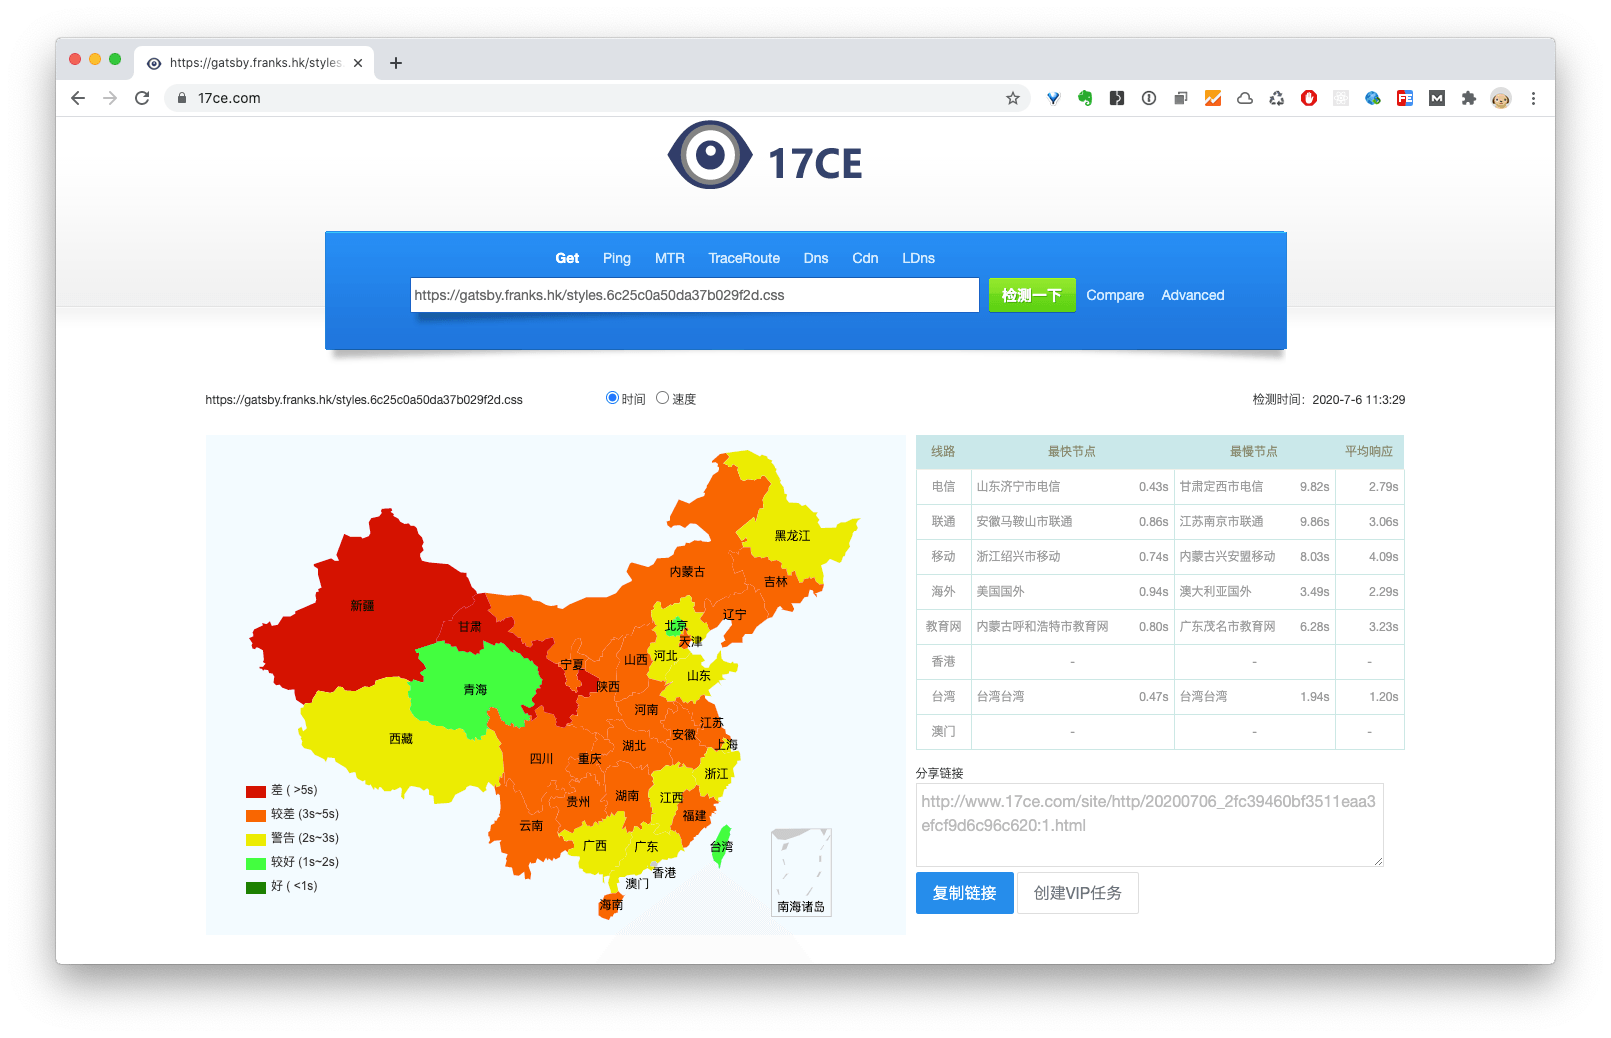
Task: Click the orange Google Analytics extension icon
Action: (1212, 98)
